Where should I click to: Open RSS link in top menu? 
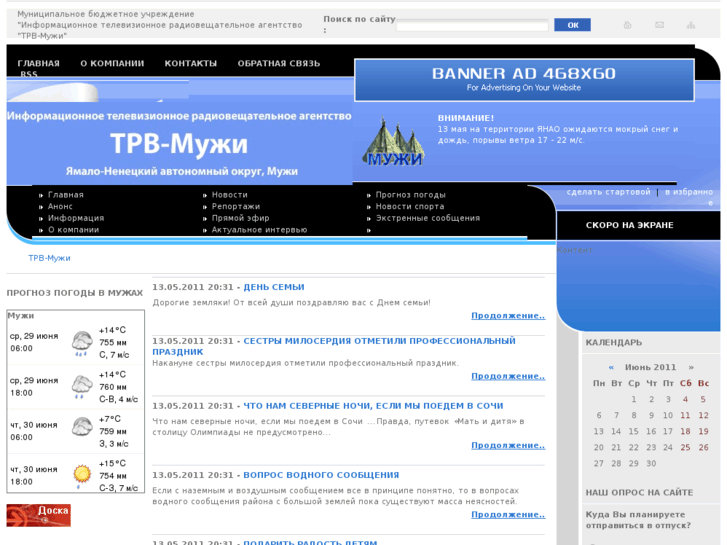(x=29, y=74)
